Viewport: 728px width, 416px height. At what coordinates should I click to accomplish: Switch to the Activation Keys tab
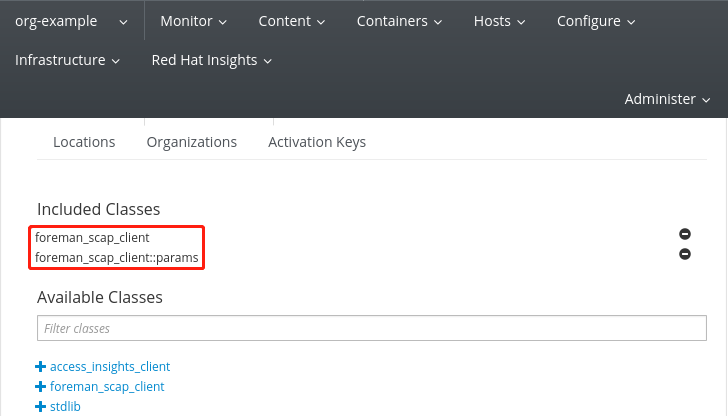317,142
